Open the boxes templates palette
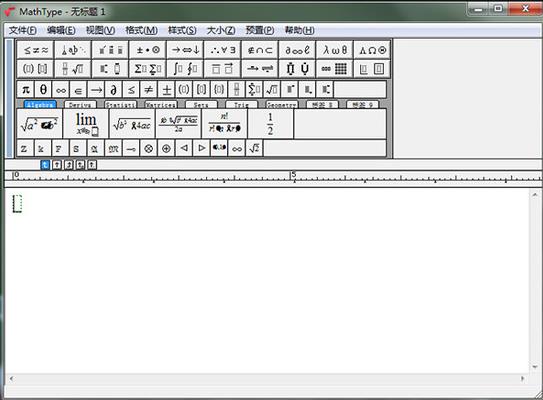This screenshot has height=400, width=543. pos(372,69)
